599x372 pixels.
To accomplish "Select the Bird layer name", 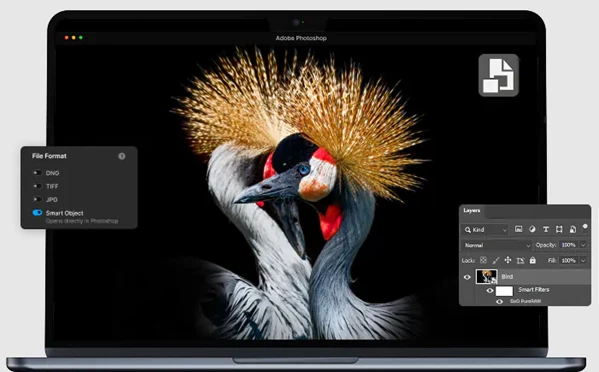I will point(507,277).
